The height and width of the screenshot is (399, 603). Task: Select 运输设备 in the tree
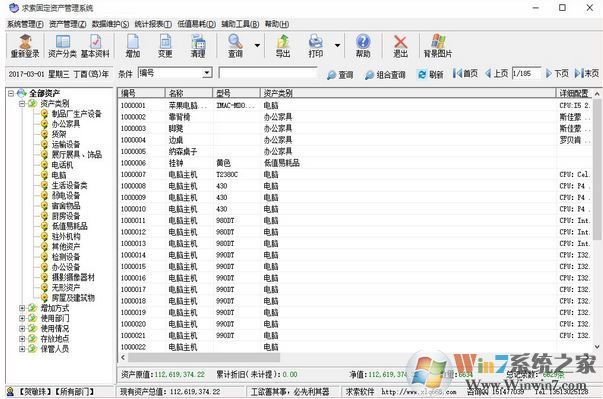click(x=66, y=145)
